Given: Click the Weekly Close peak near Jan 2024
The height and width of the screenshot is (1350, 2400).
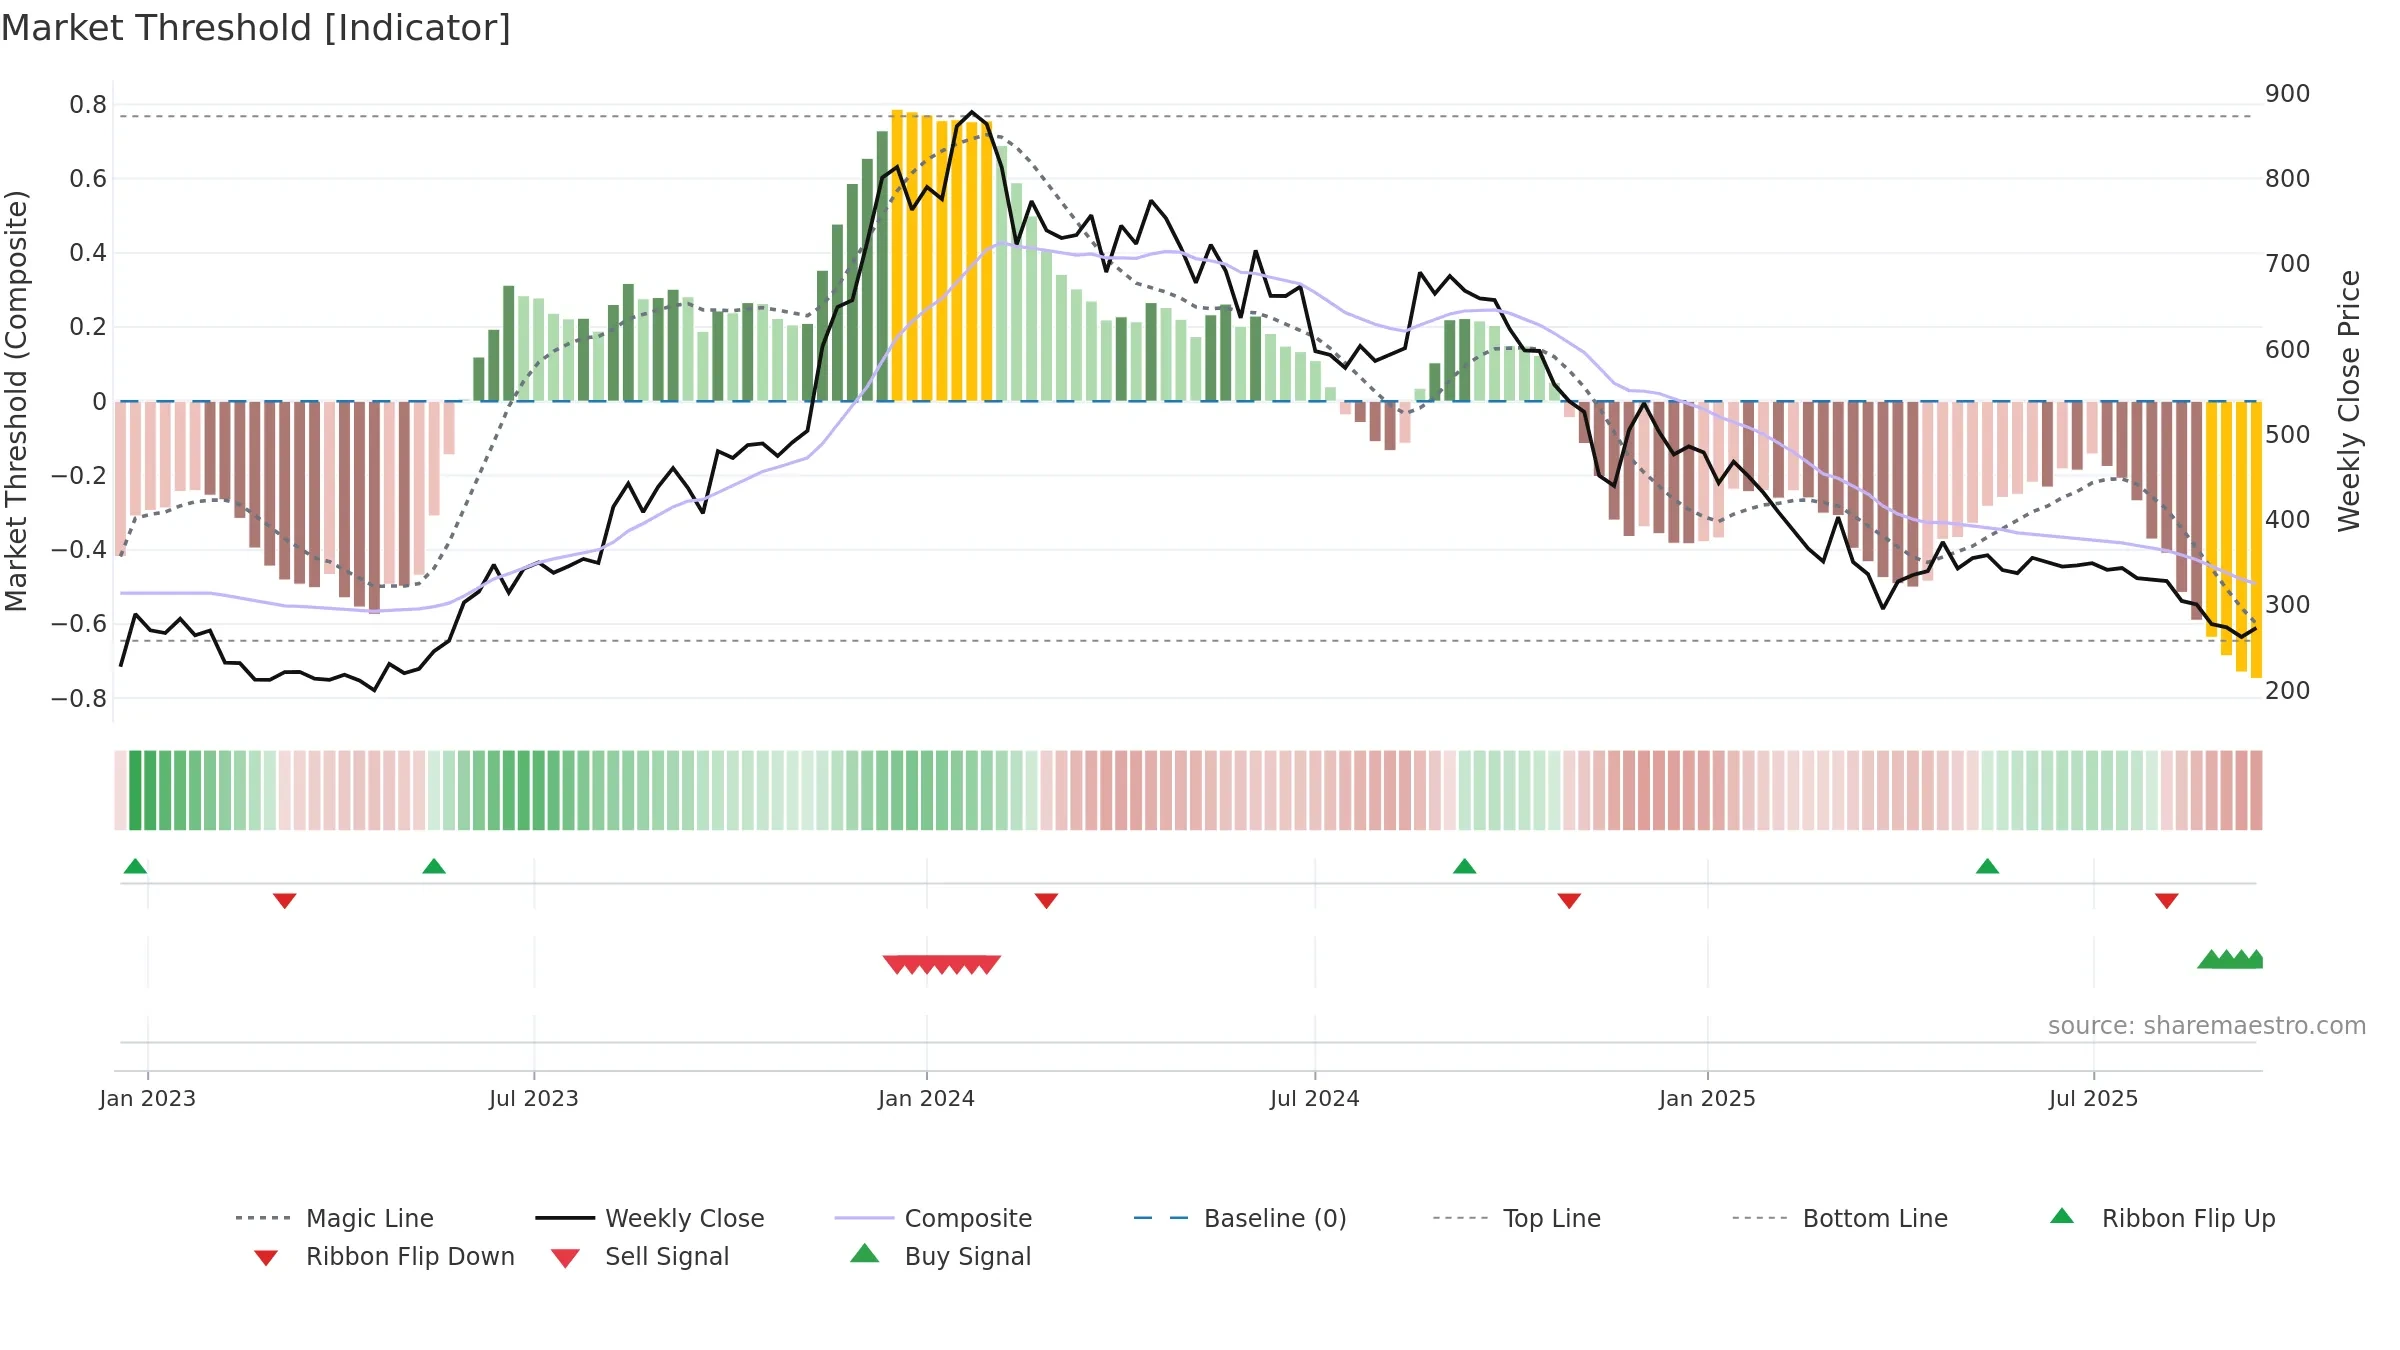Looking at the screenshot, I should (972, 112).
